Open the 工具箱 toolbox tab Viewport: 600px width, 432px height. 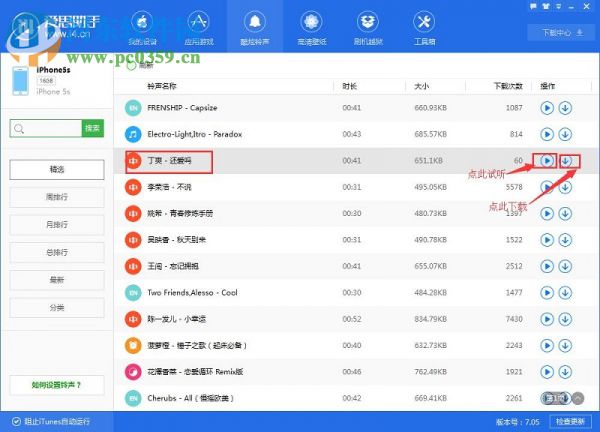(424, 28)
